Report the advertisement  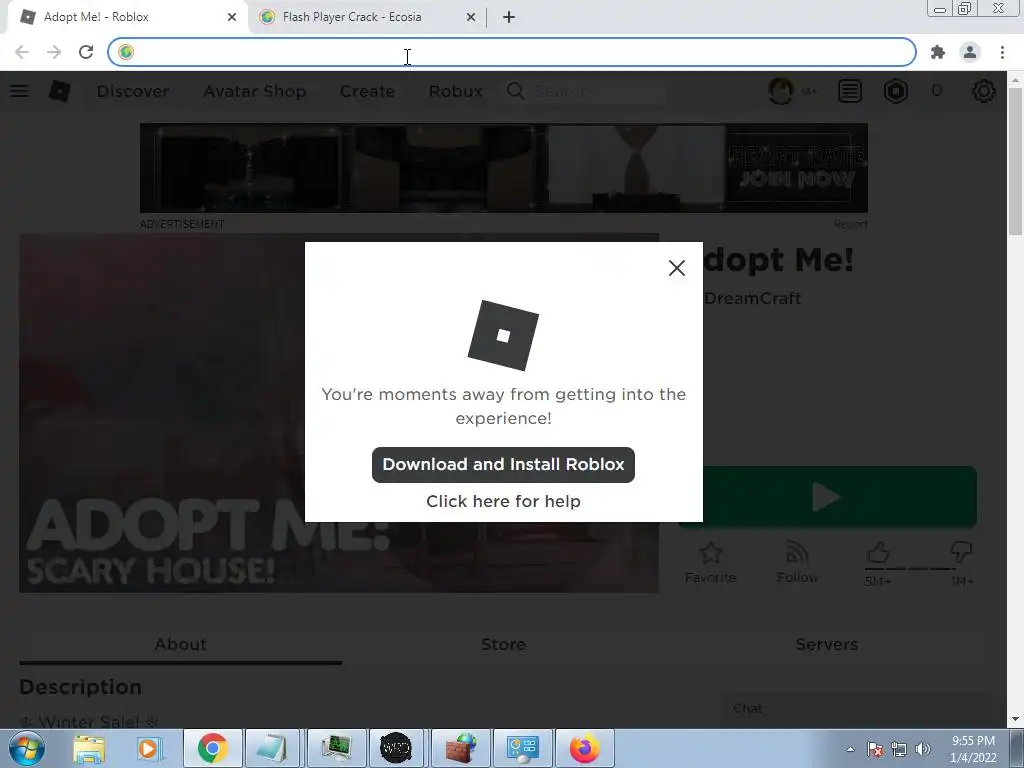tap(850, 224)
